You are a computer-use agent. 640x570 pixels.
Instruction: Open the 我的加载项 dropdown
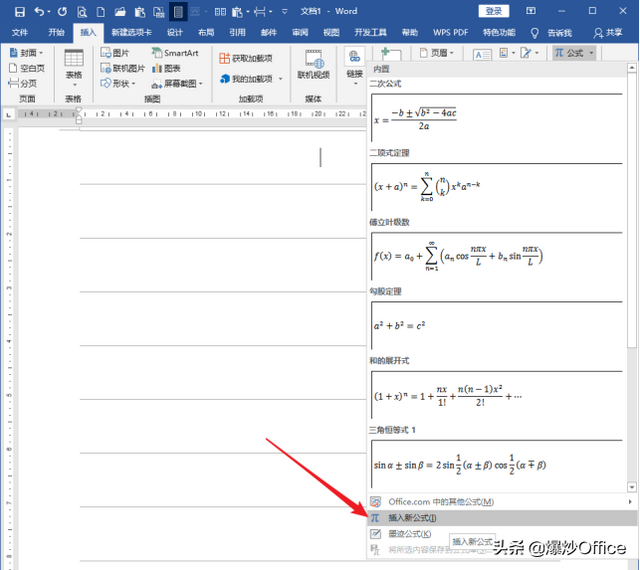click(251, 79)
